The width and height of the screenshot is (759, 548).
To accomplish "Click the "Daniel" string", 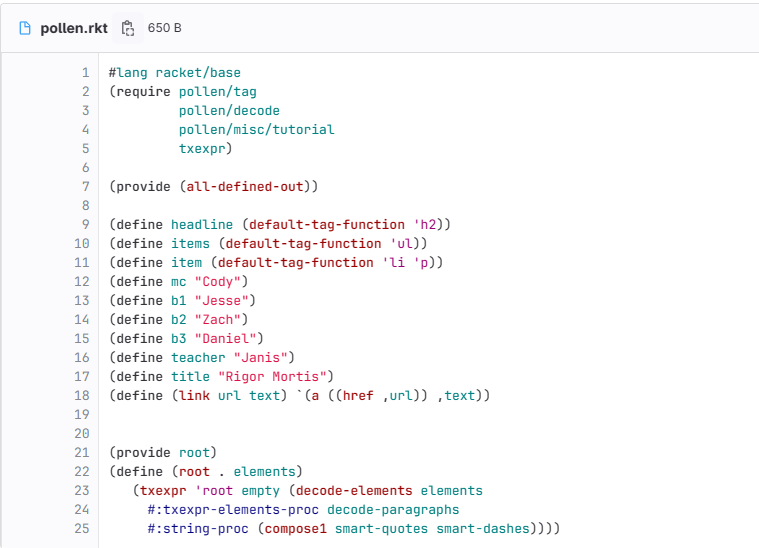I will [x=226, y=338].
